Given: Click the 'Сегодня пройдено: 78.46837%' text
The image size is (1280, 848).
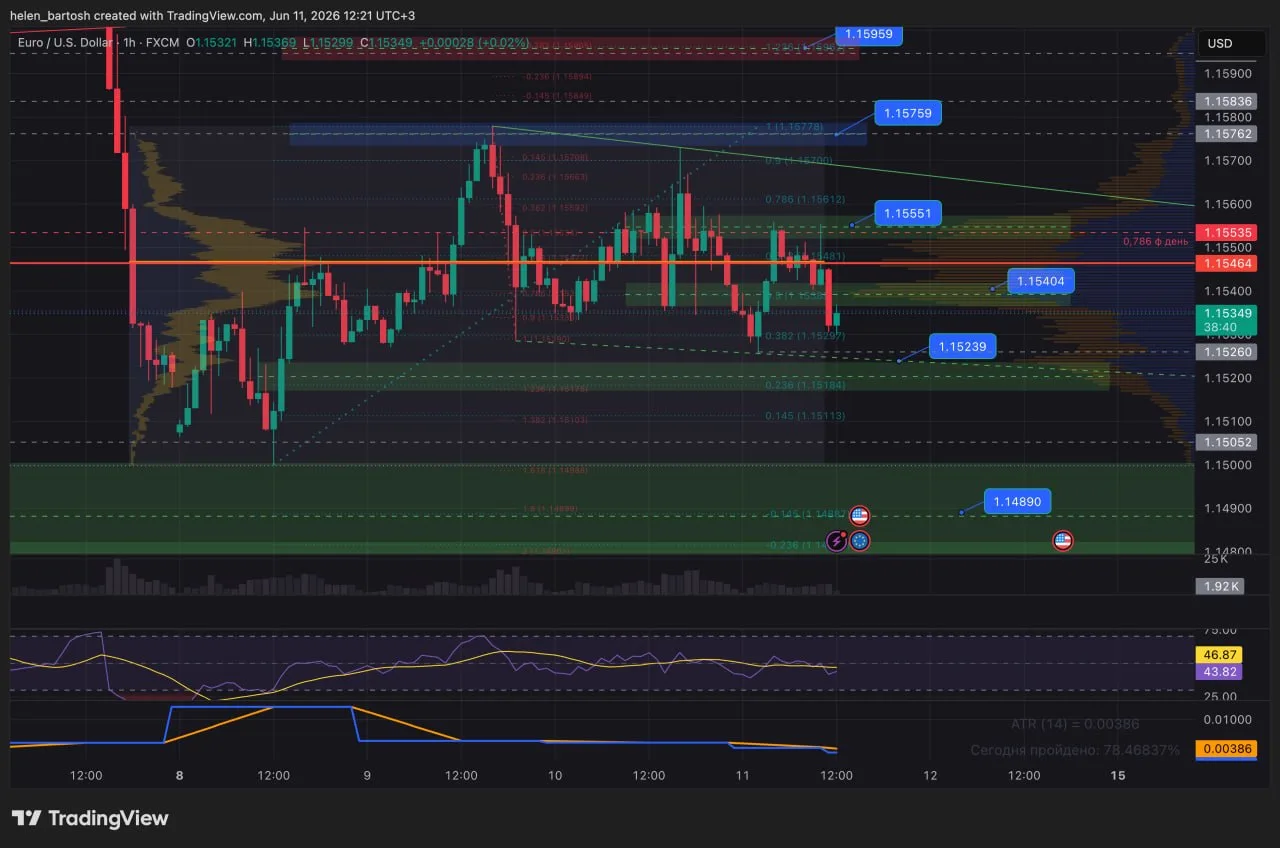Looking at the screenshot, I should [1075, 749].
